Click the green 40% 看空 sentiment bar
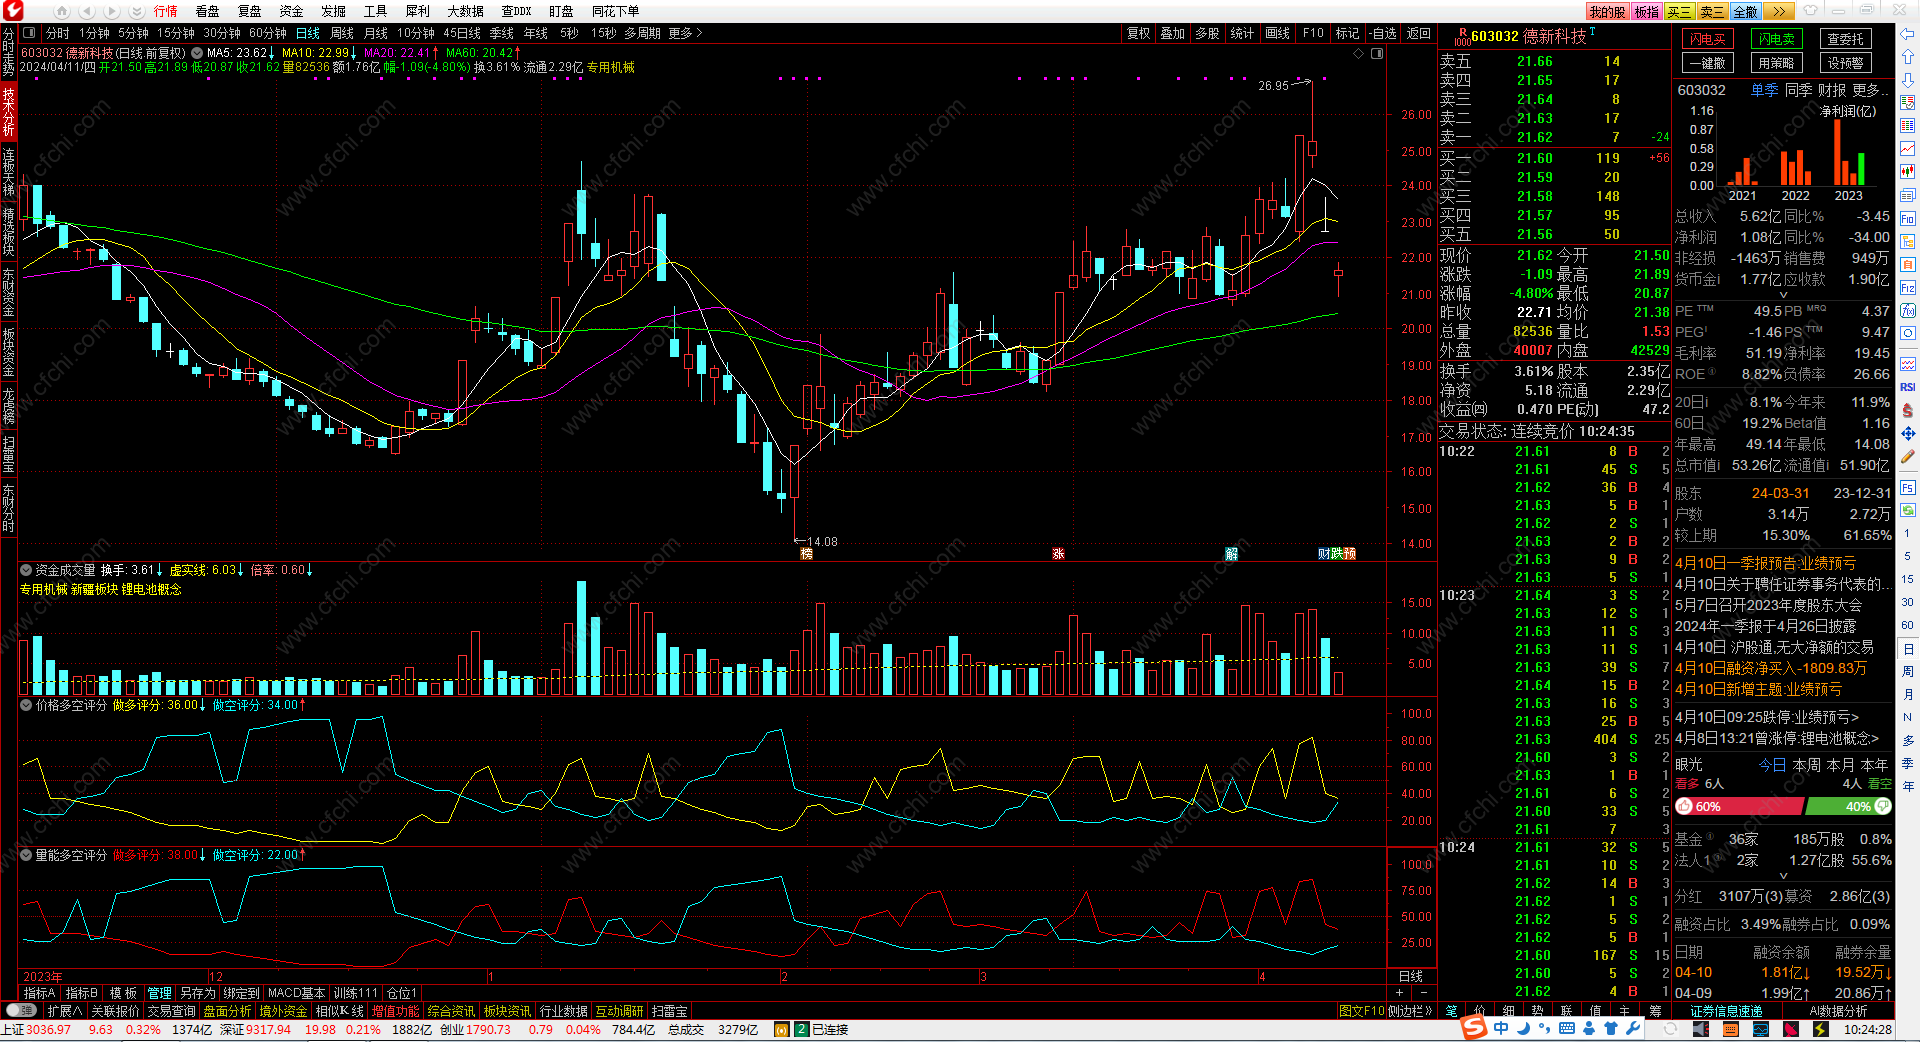1920x1042 pixels. point(1849,806)
